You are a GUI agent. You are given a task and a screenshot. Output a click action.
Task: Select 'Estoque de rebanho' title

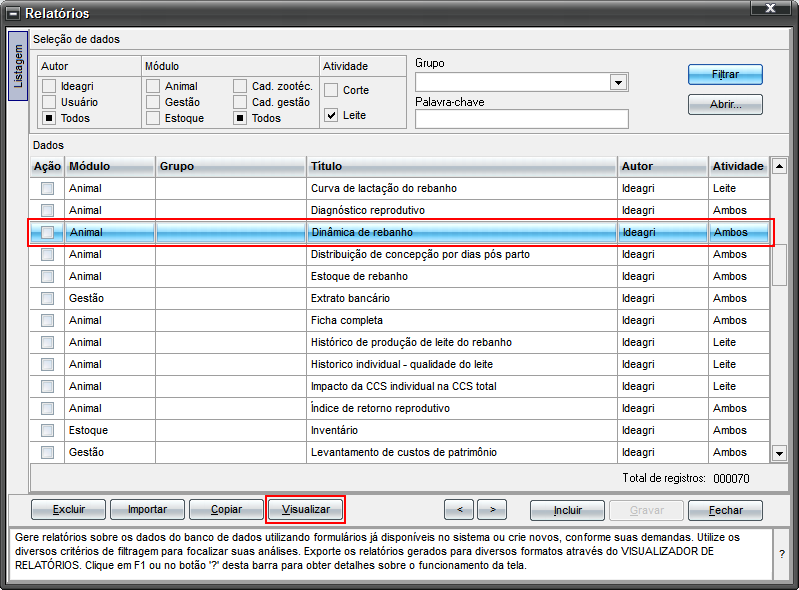pos(359,276)
